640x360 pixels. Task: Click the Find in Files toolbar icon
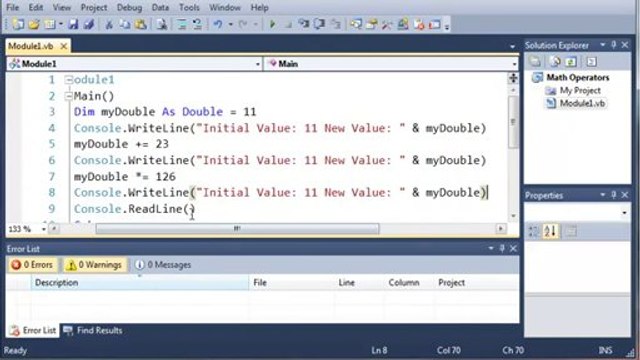click(162, 24)
